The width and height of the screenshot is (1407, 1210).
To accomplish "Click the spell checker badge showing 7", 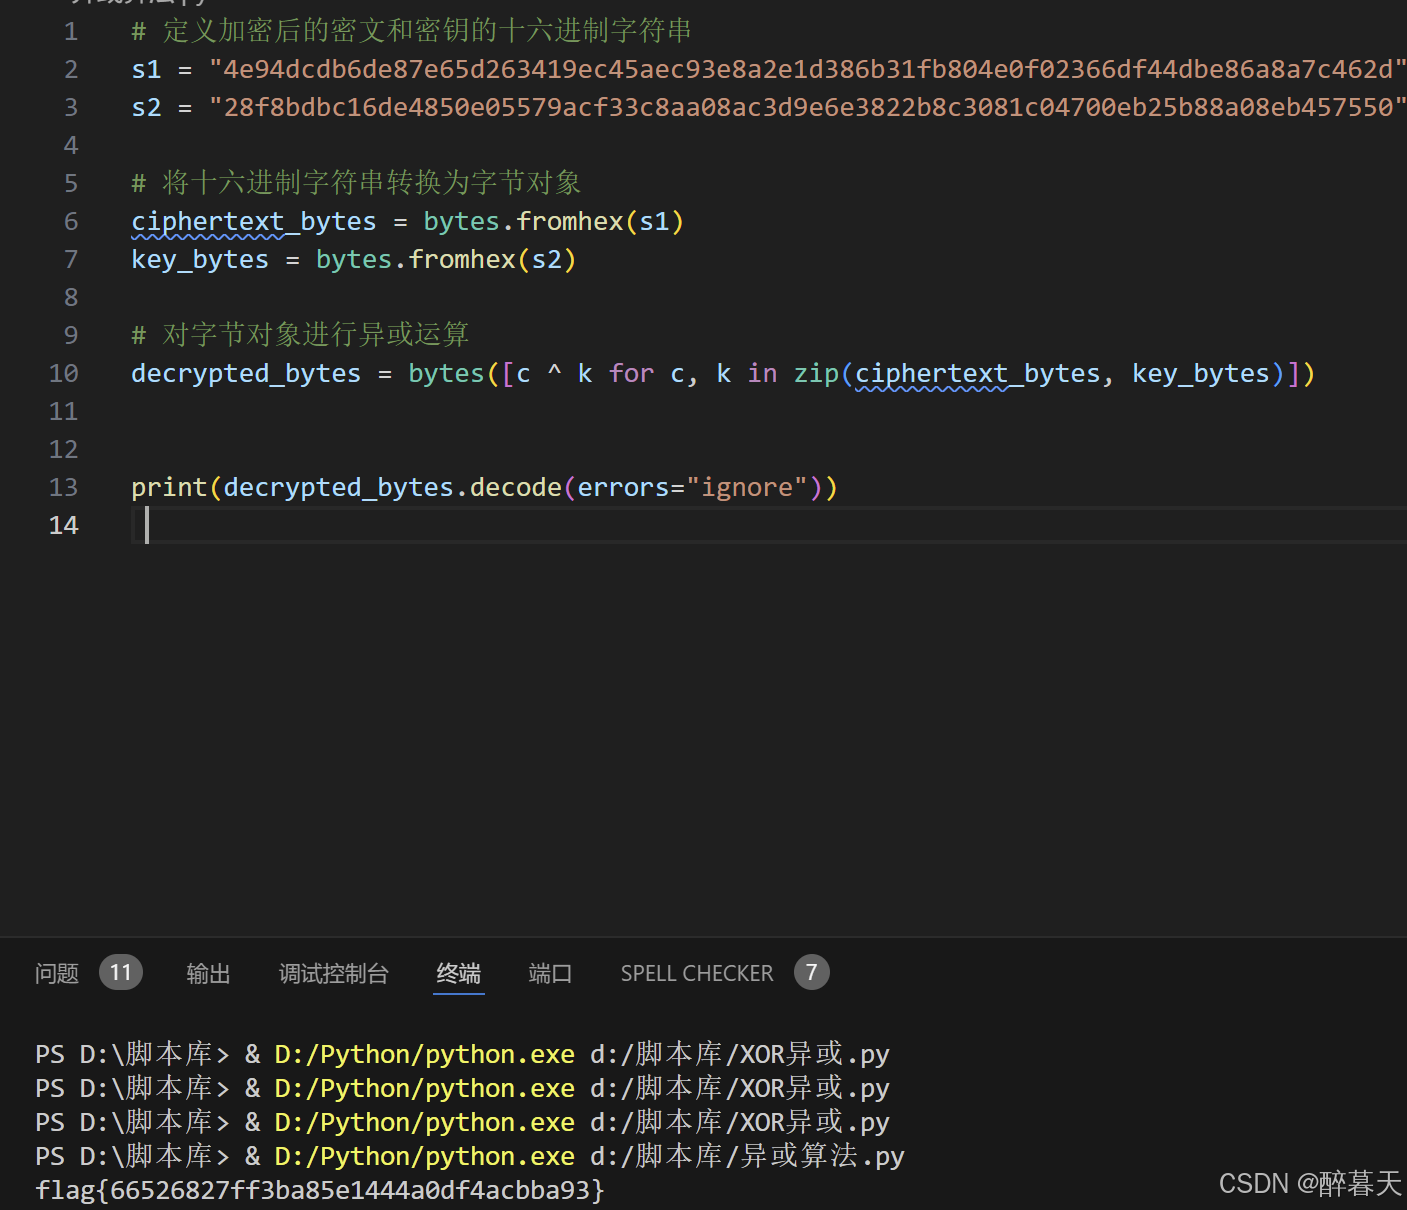I will pyautogui.click(x=812, y=971).
